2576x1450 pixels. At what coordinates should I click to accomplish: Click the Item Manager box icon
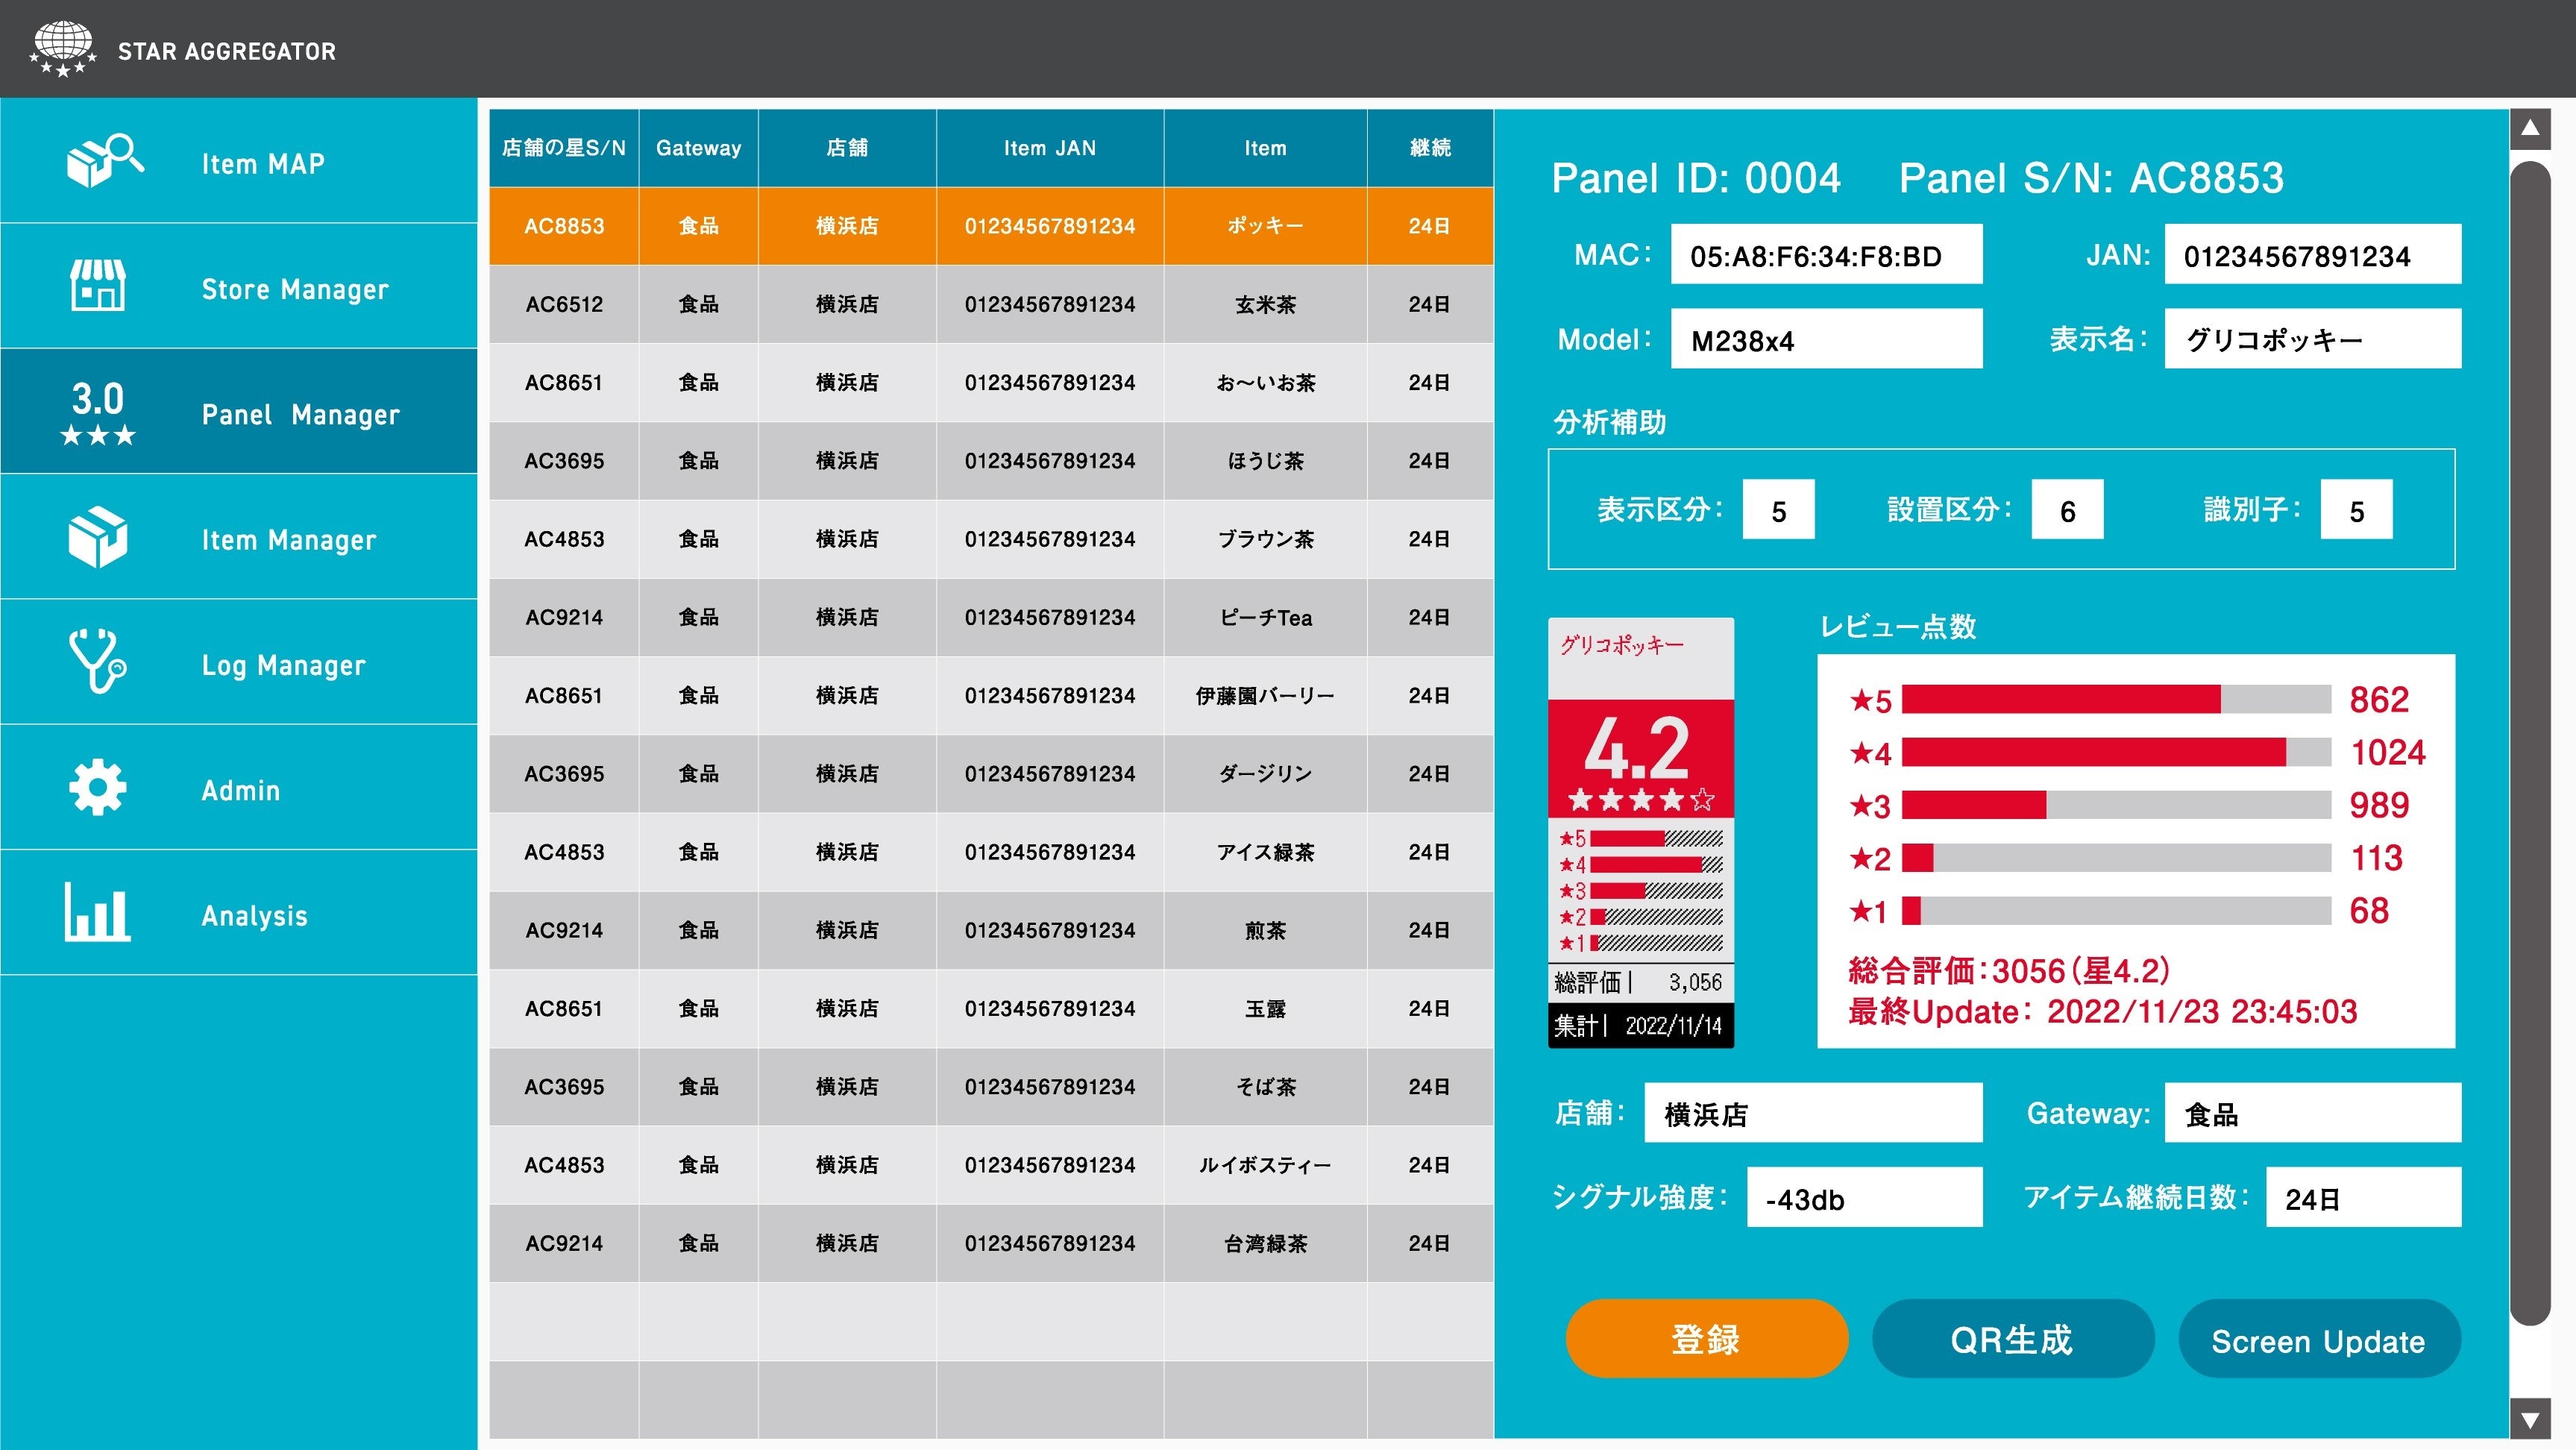97,537
